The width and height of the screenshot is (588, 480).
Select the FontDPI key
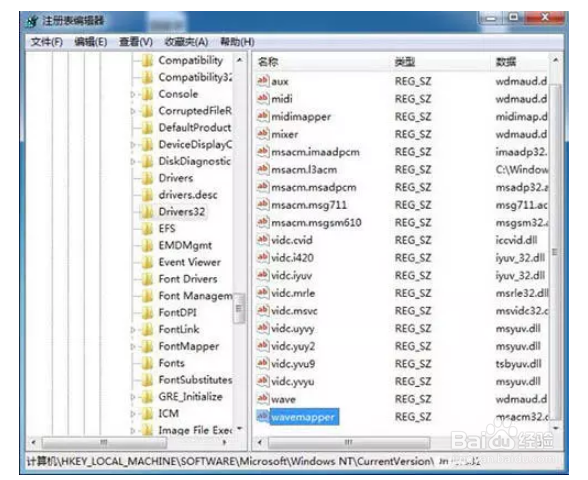(177, 312)
